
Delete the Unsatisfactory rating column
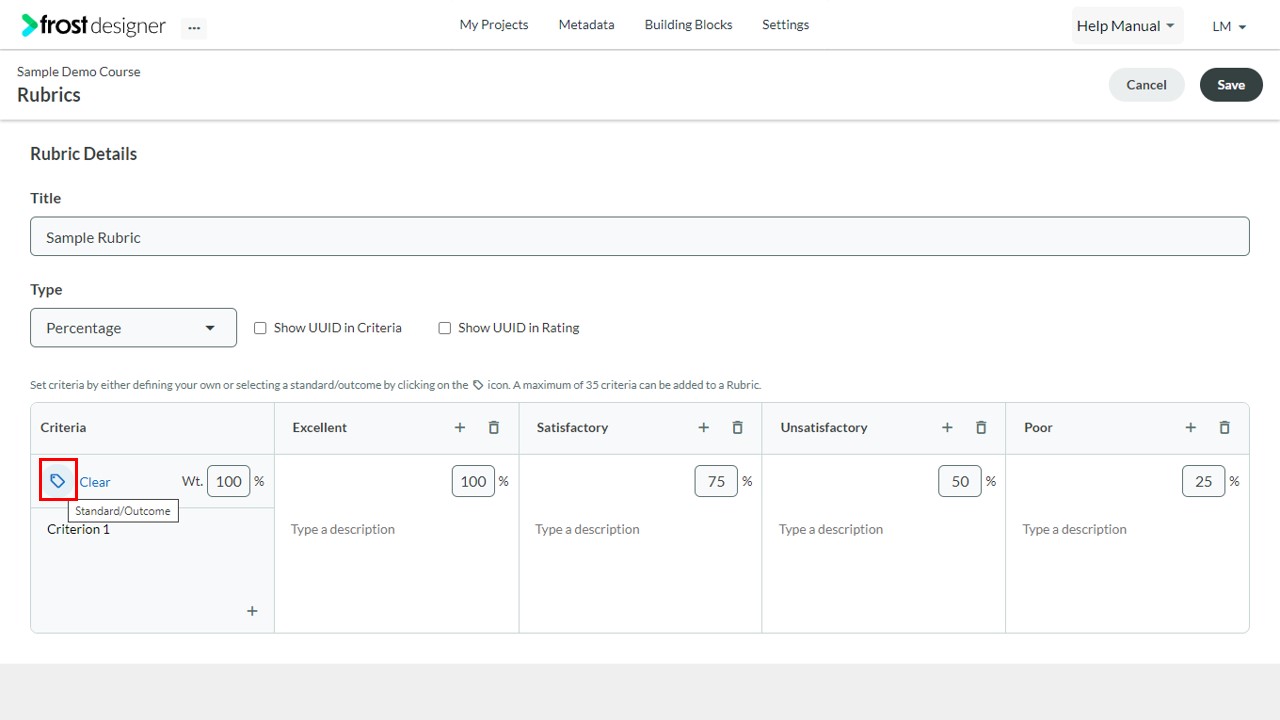pyautogui.click(x=981, y=427)
